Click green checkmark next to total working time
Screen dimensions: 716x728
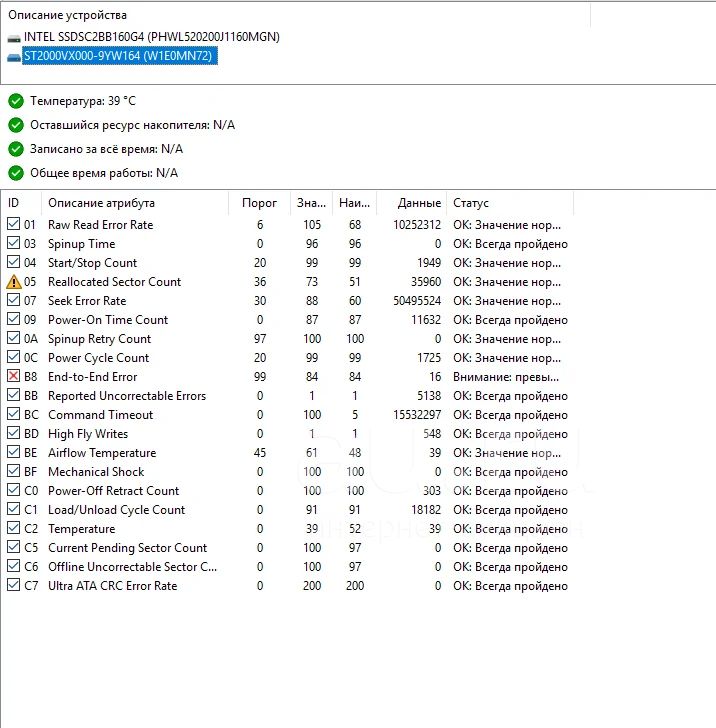[x=15, y=173]
